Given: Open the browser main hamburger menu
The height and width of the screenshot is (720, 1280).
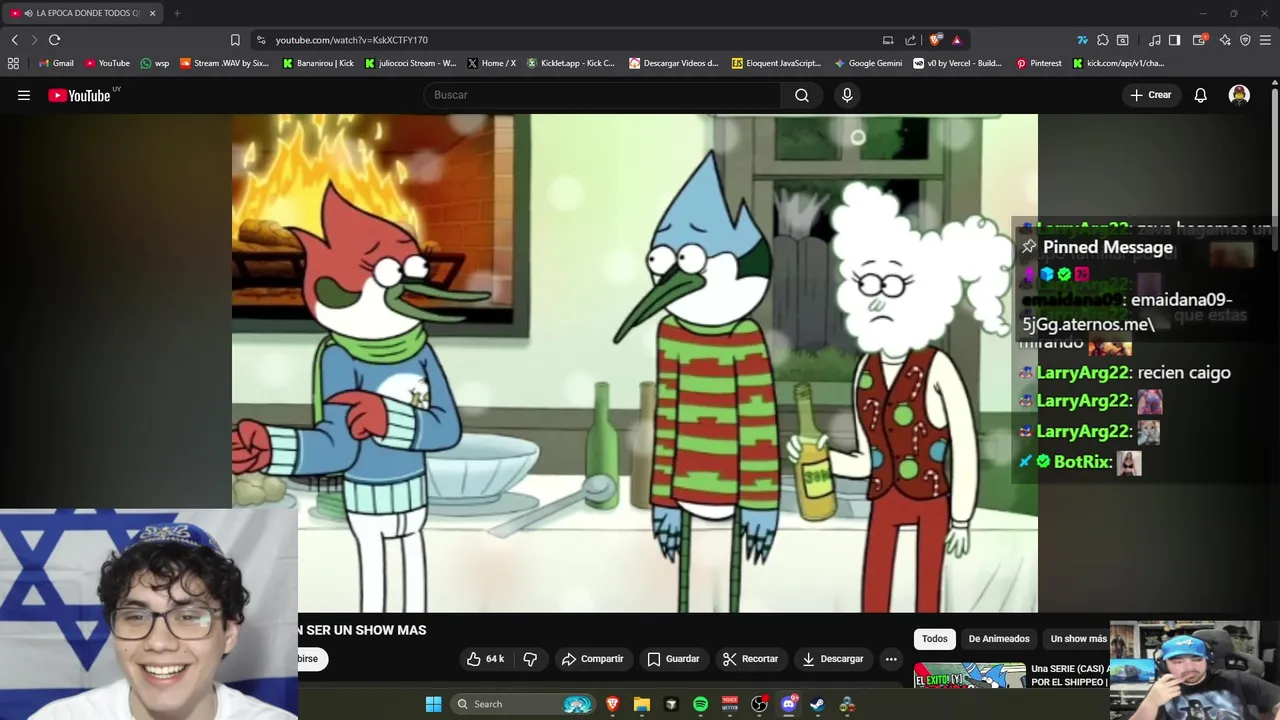Looking at the screenshot, I should point(1265,40).
